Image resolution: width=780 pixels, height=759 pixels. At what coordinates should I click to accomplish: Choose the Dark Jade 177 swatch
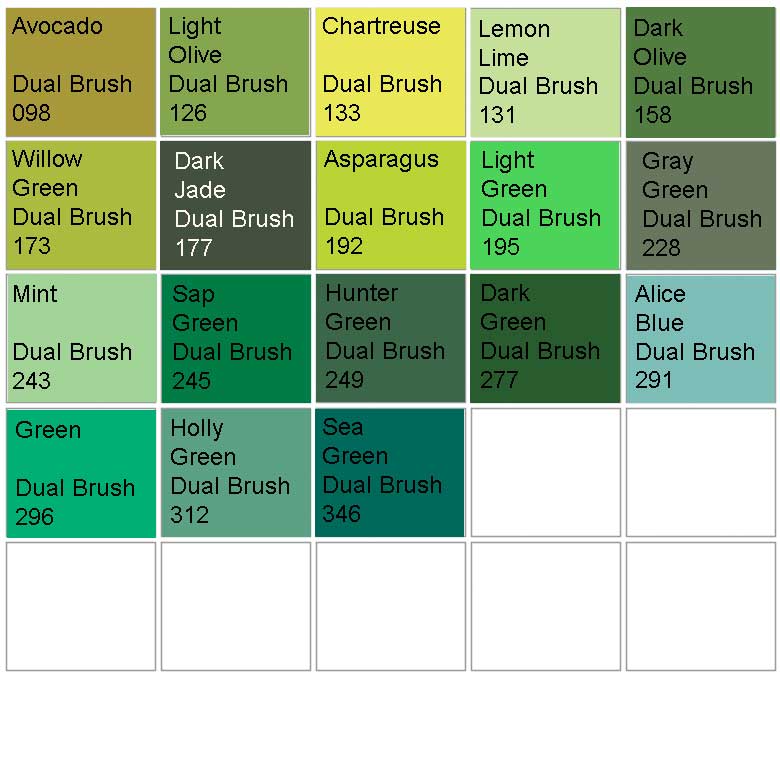236,205
